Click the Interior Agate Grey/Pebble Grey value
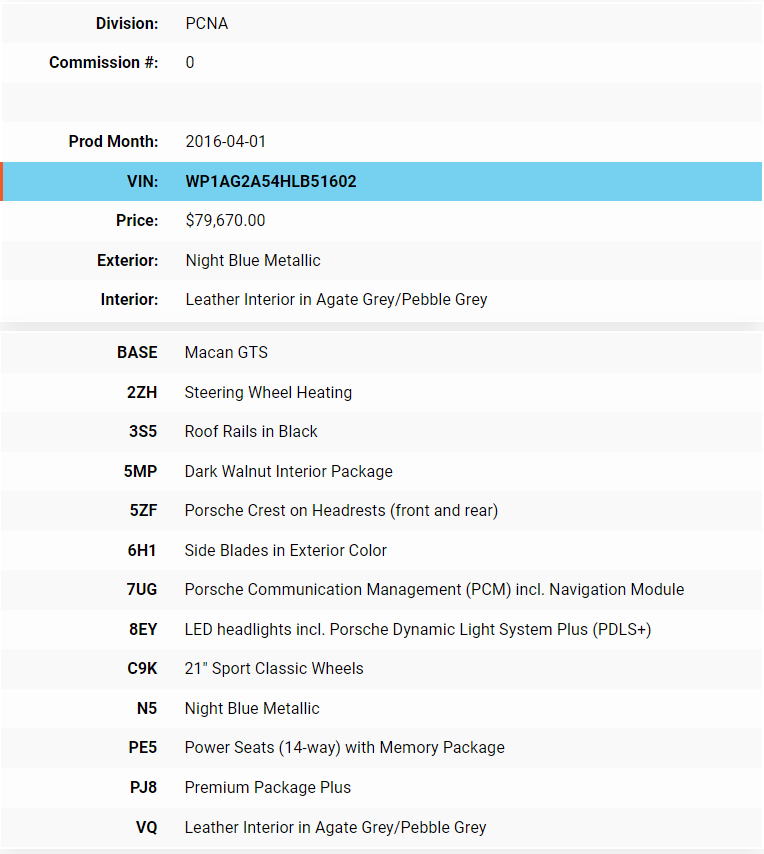The image size is (764, 854). click(336, 300)
